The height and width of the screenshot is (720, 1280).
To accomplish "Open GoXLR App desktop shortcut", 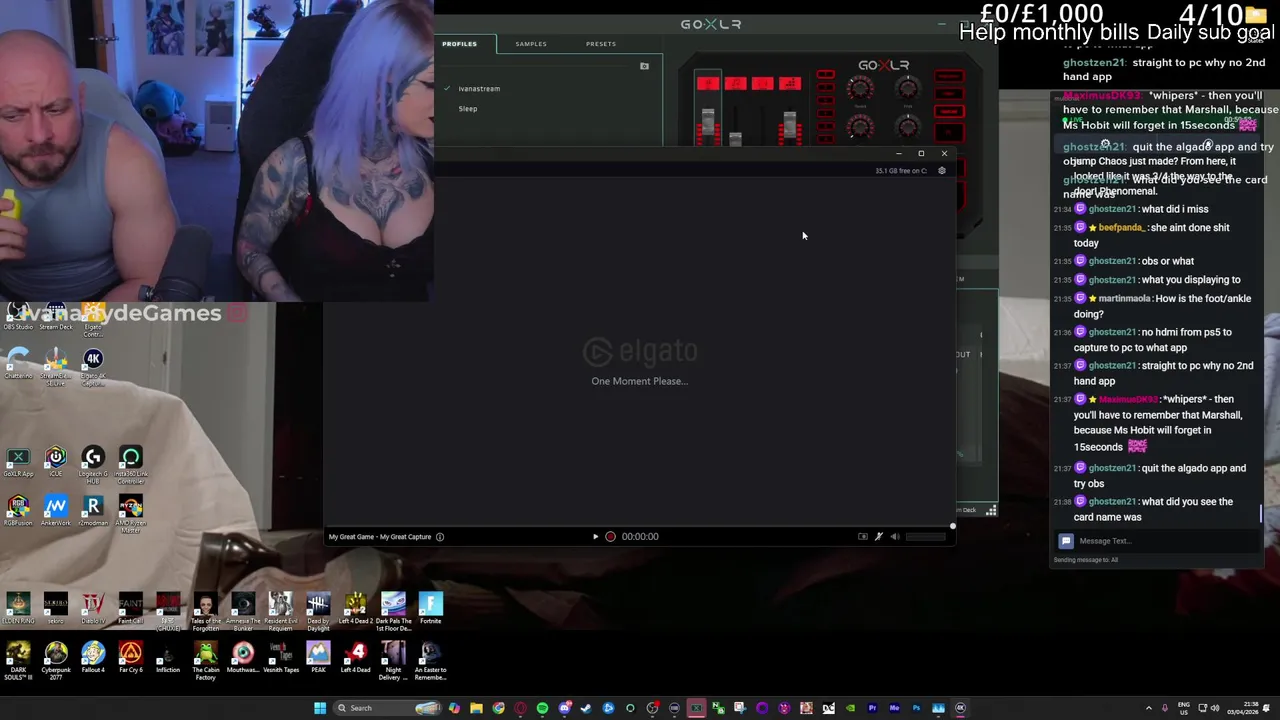I will 18,462.
